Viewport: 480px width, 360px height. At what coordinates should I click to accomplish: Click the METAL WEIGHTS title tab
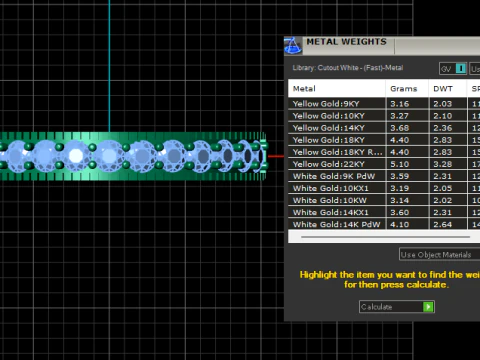(x=347, y=42)
